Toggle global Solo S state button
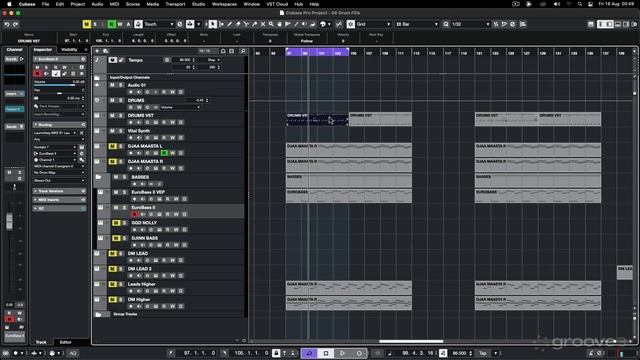 (x=95, y=24)
